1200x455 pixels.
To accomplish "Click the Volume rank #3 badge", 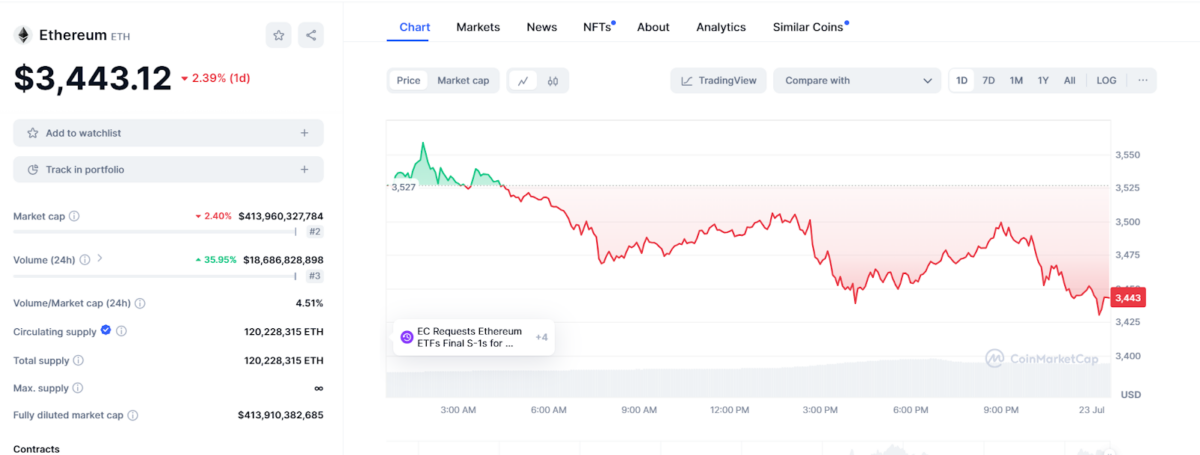I will point(314,275).
